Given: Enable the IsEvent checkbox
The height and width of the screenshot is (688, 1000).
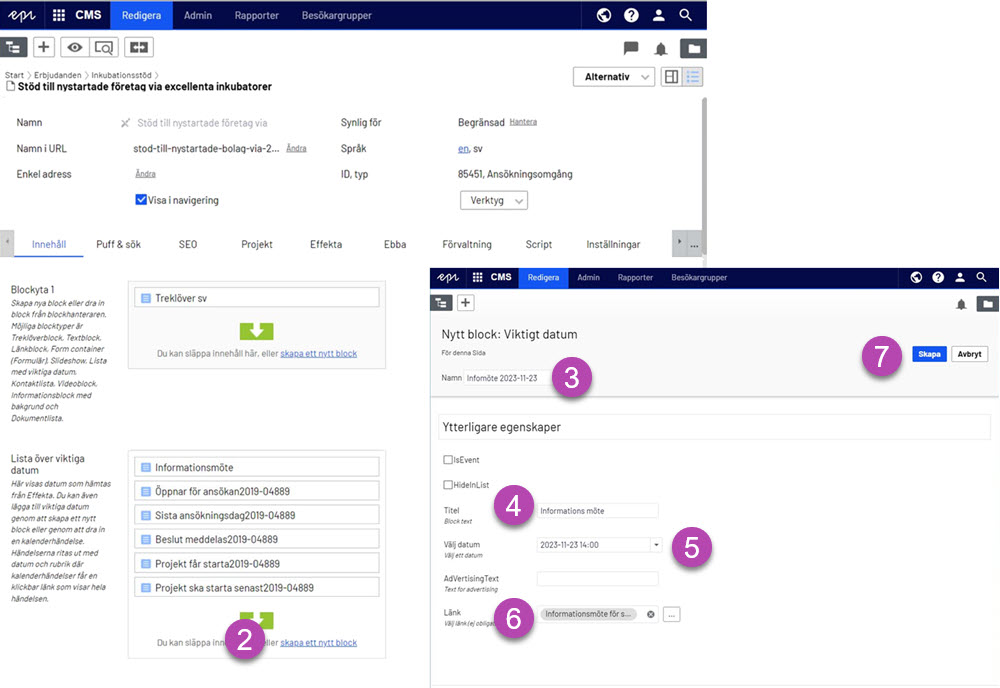Looking at the screenshot, I should tap(448, 460).
